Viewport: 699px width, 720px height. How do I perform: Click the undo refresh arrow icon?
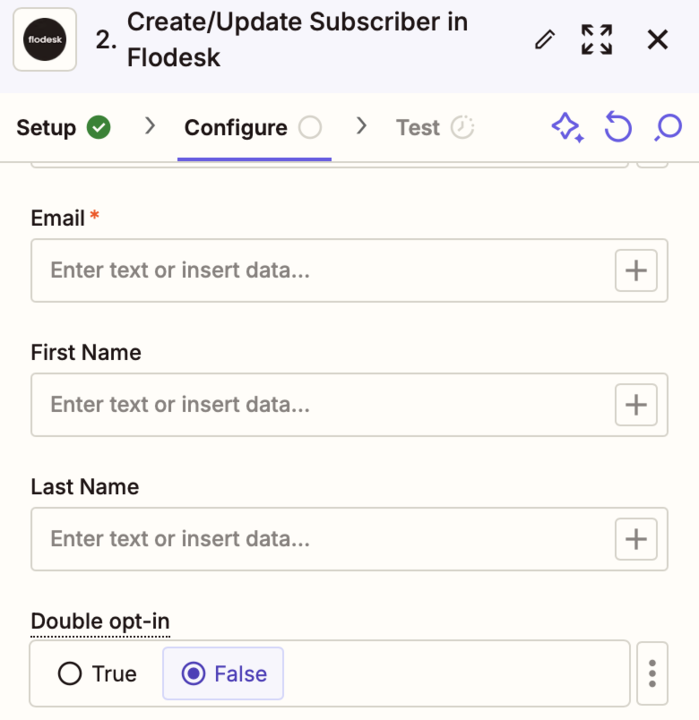click(x=618, y=126)
